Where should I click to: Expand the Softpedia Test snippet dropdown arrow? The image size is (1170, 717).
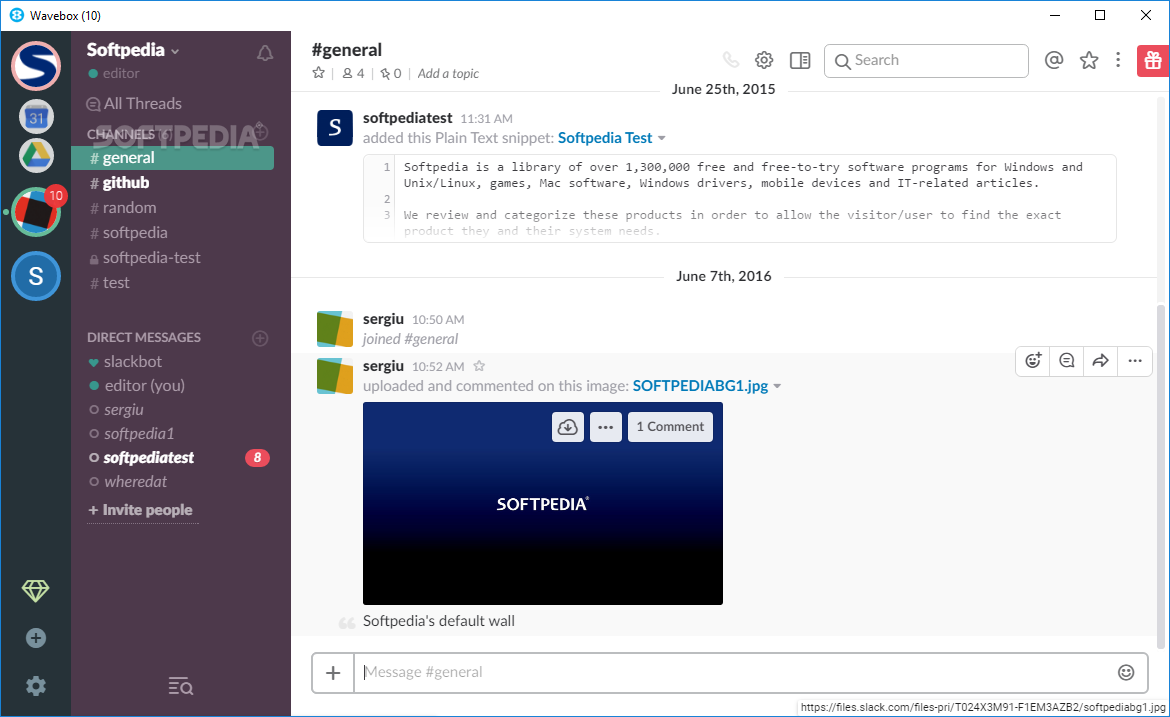point(662,138)
